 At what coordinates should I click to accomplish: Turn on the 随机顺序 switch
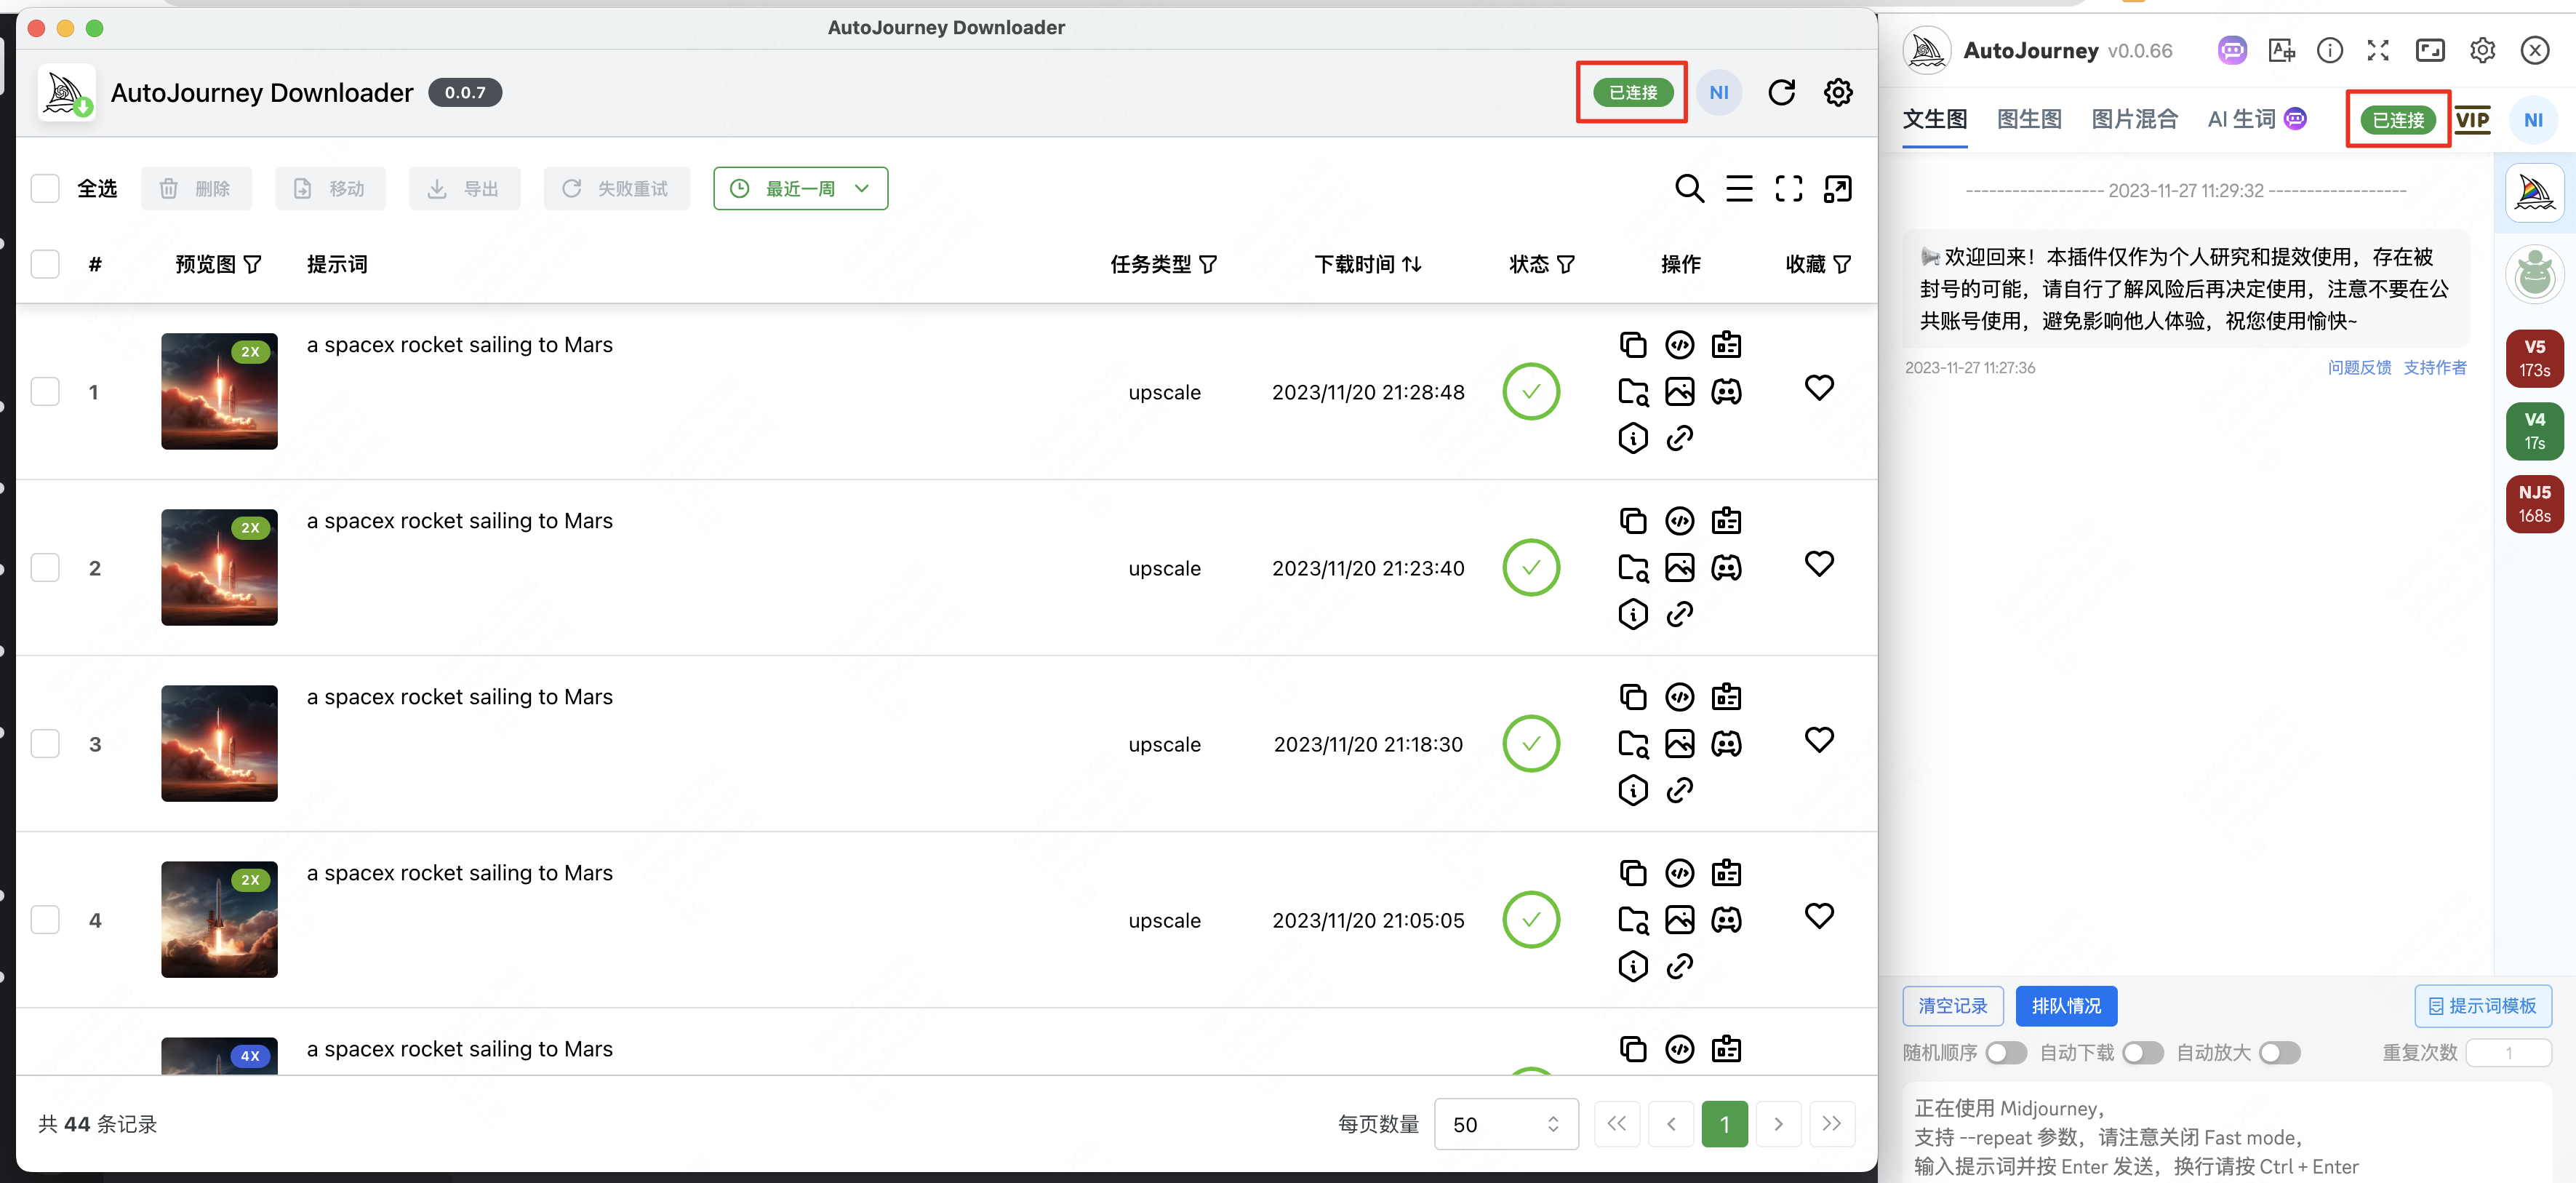(x=2005, y=1053)
